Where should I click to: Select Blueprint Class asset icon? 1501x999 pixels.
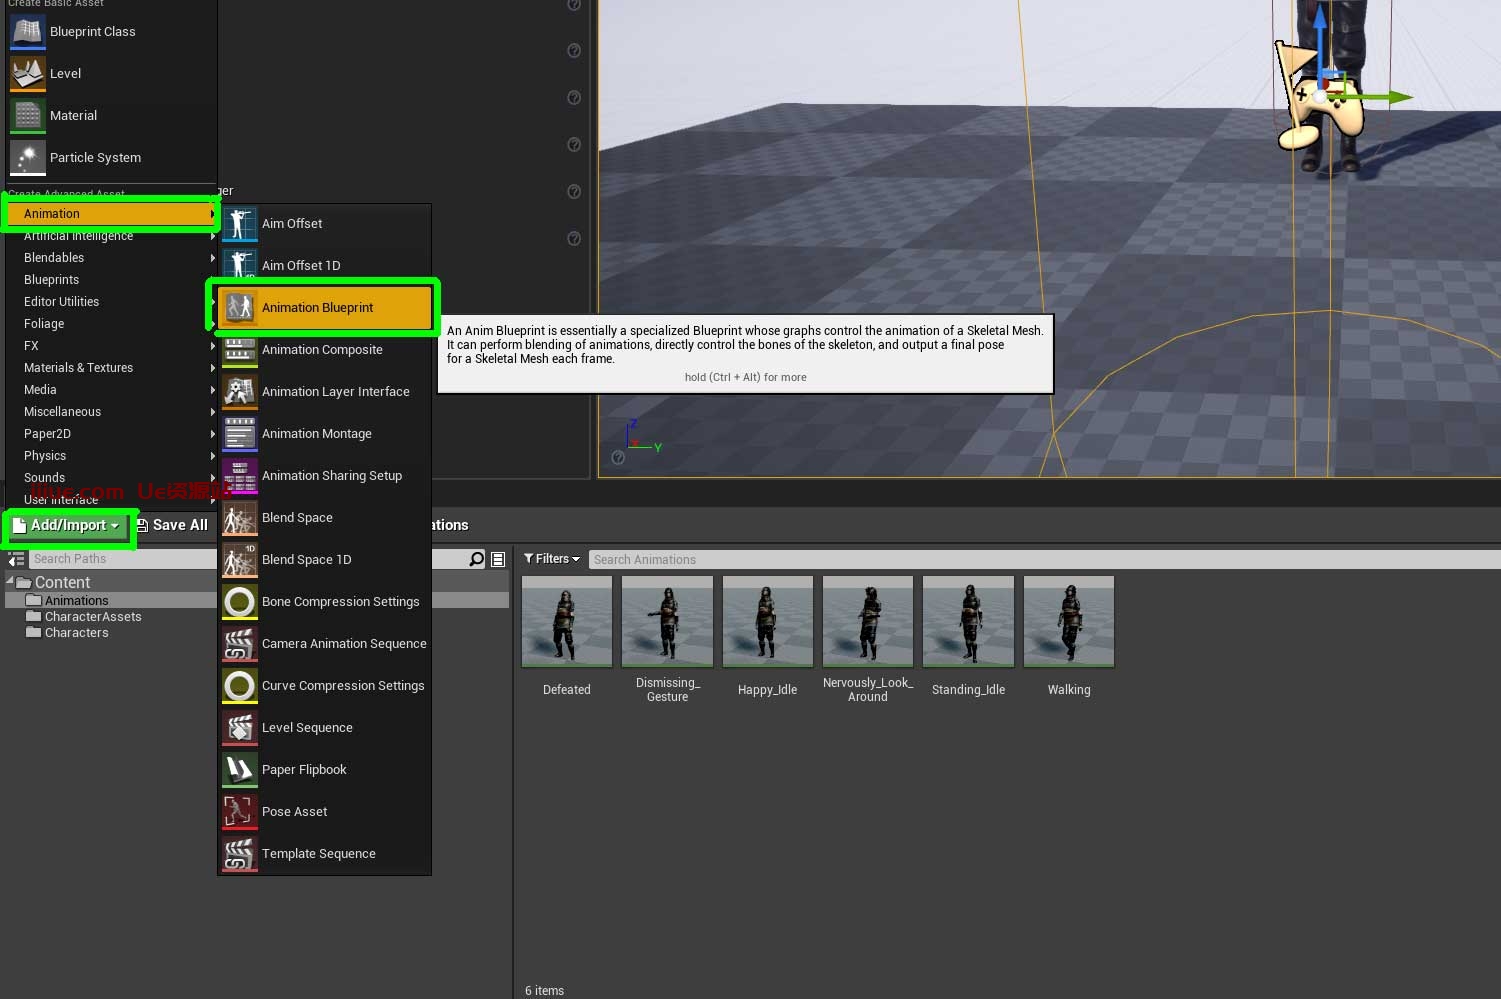[28, 32]
